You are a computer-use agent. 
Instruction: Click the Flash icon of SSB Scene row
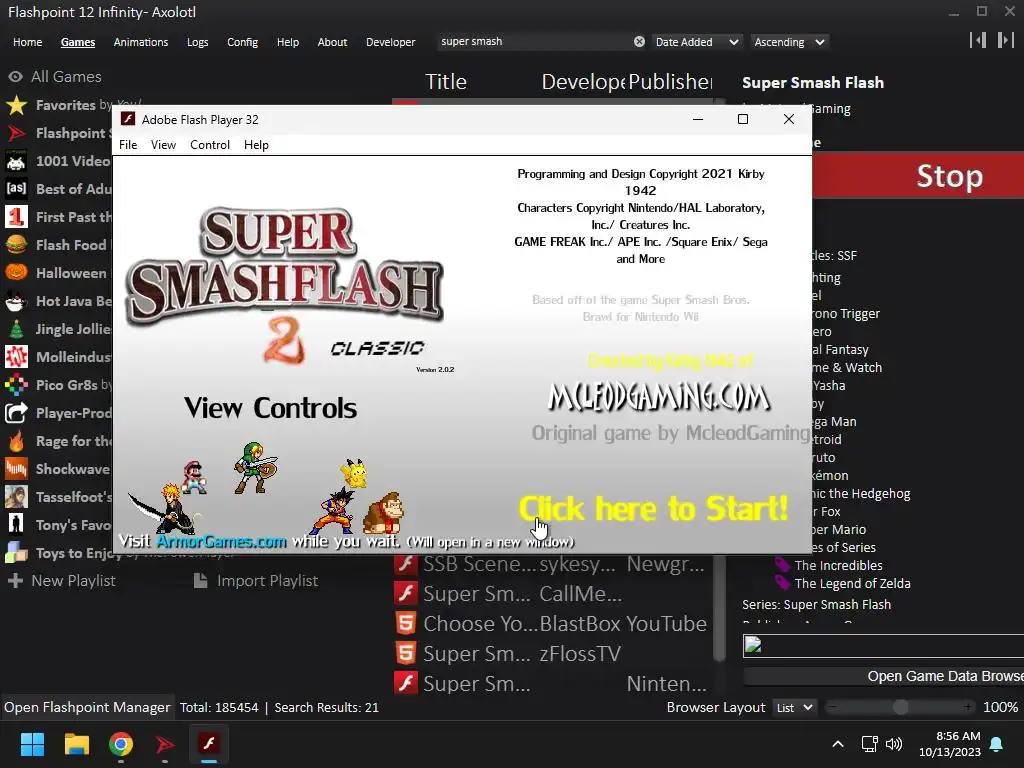[x=406, y=564]
